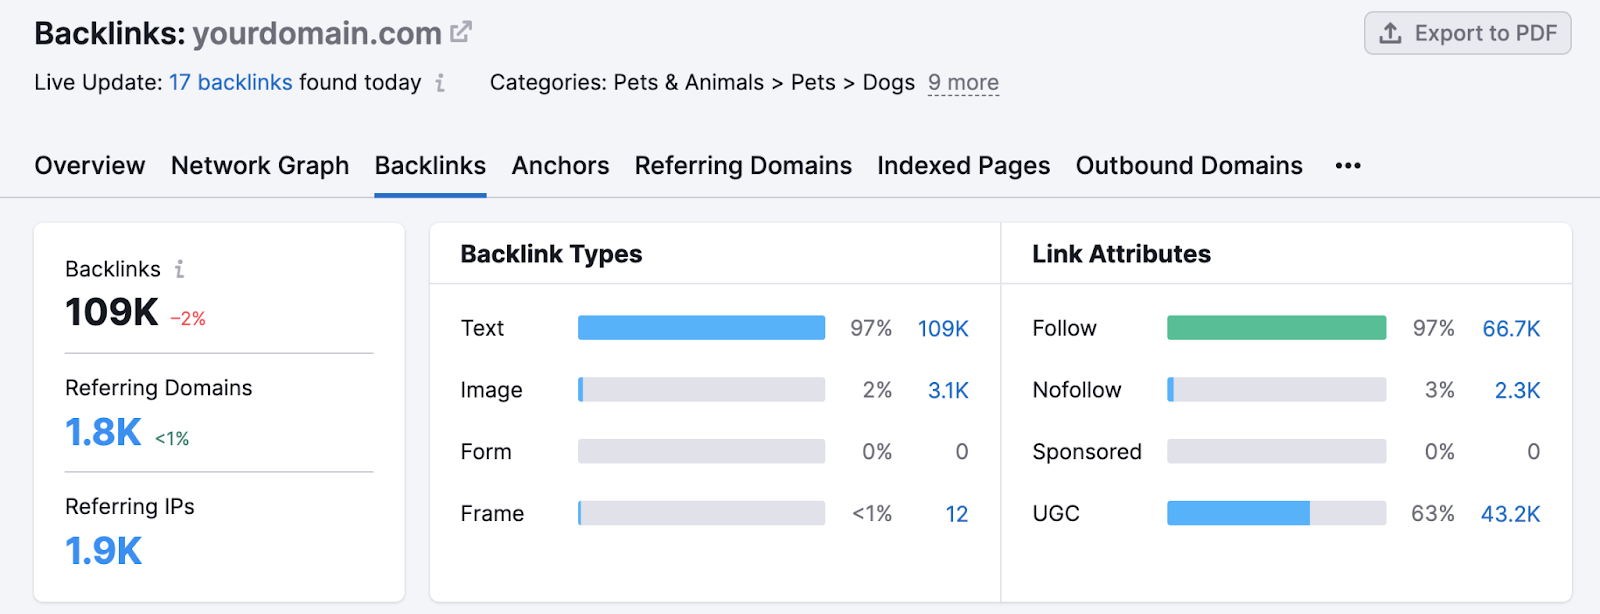Go to Referring Domains tab
The image size is (1600, 614).
click(743, 166)
